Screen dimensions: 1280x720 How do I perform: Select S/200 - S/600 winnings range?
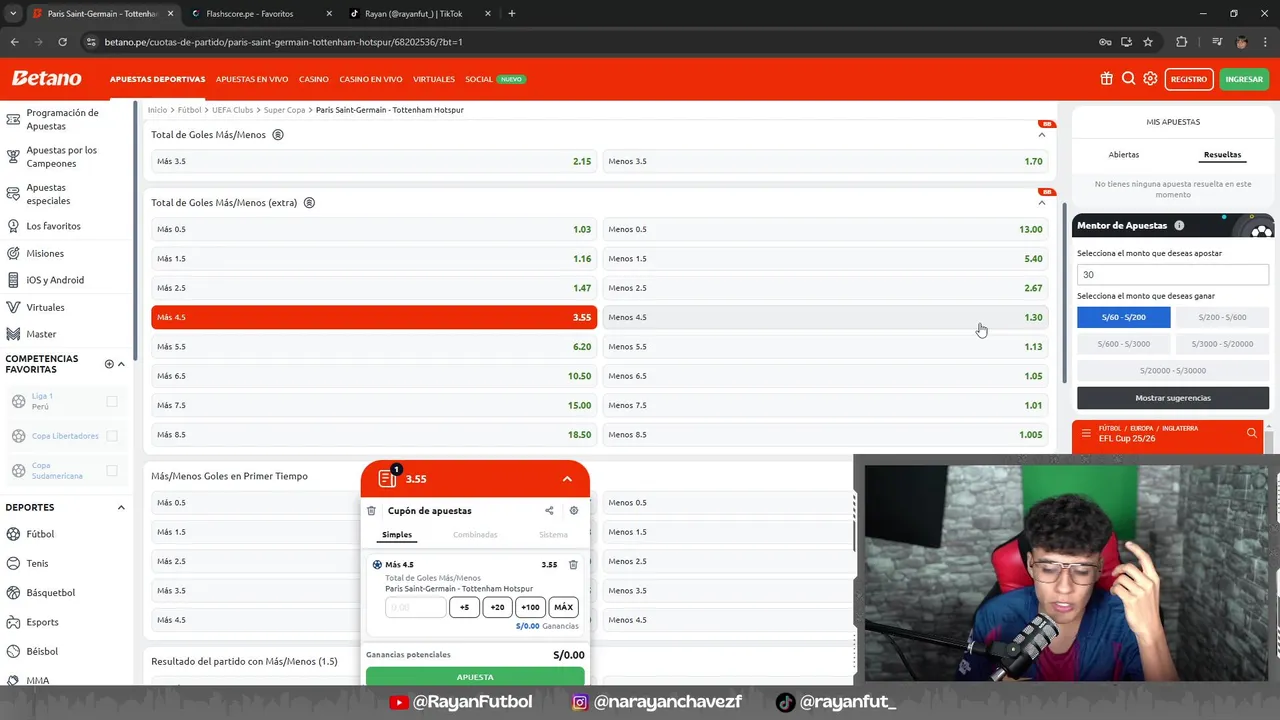coord(1222,317)
